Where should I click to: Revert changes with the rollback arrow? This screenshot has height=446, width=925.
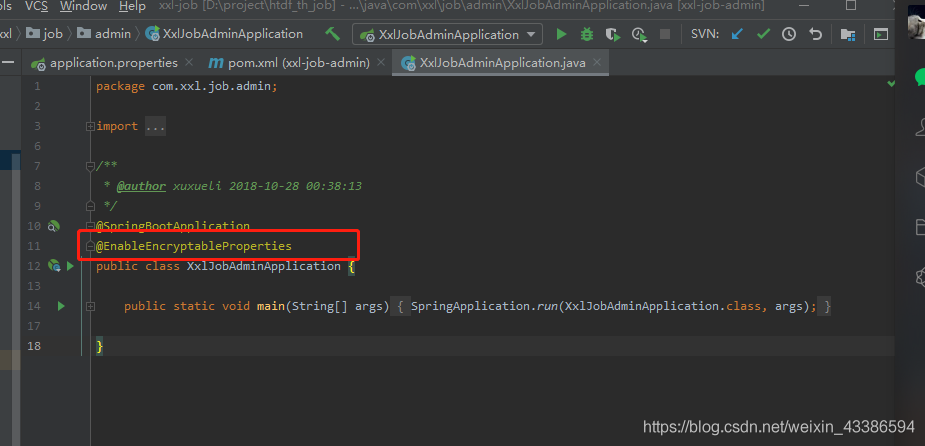(x=815, y=34)
